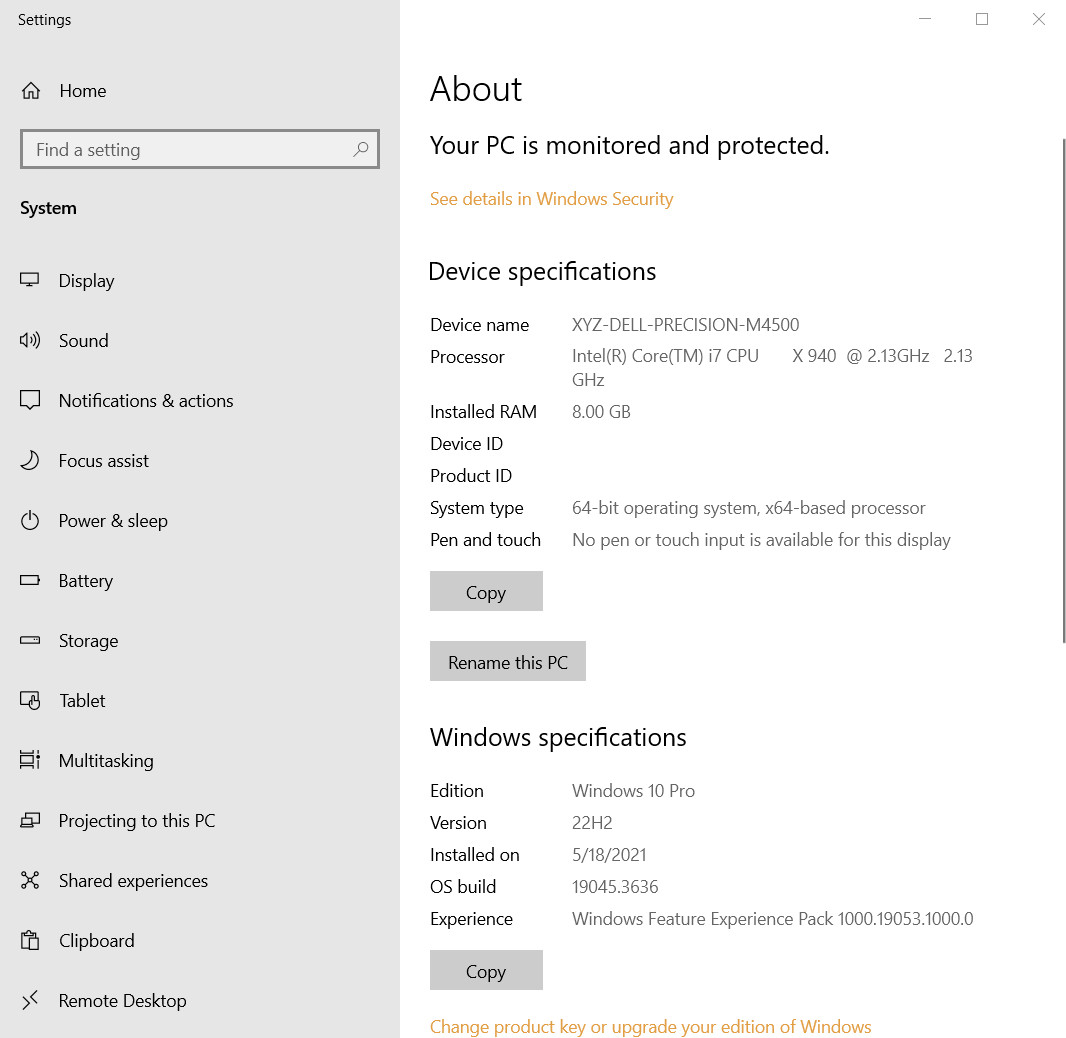Go to Sound settings
The height and width of the screenshot is (1038, 1066).
[x=84, y=341]
